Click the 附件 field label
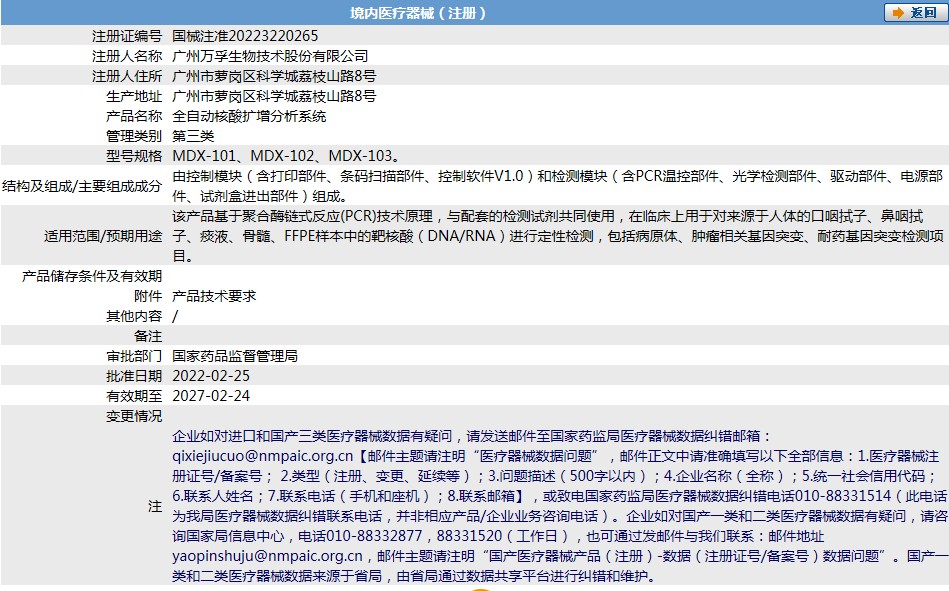The image size is (949, 591). [x=148, y=296]
